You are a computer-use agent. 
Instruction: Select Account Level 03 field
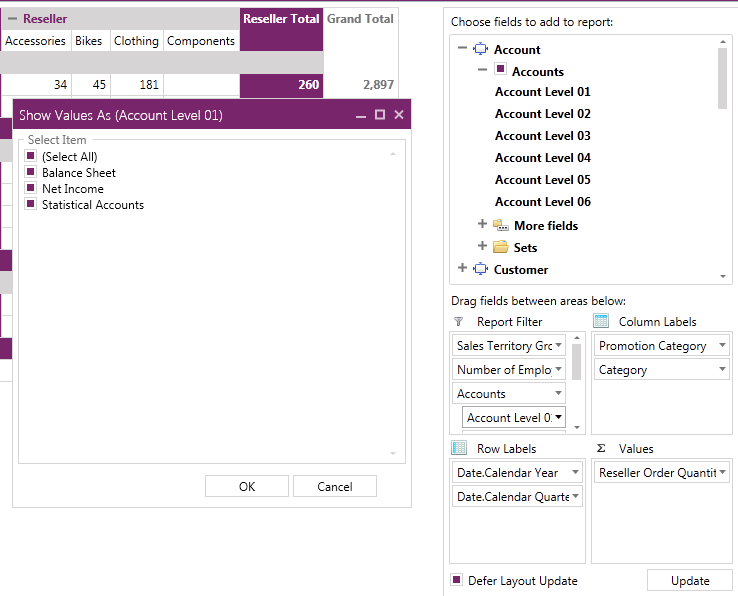point(542,136)
